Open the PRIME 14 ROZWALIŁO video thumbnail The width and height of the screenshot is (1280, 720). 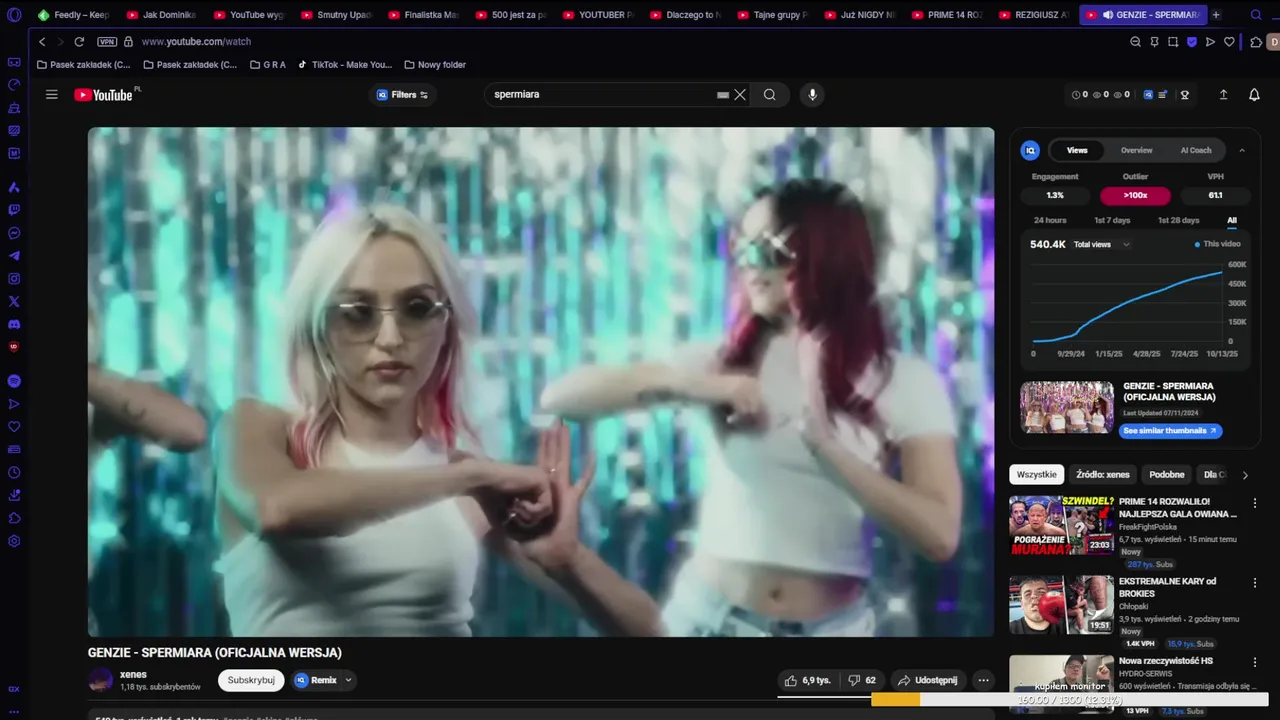[1061, 525]
